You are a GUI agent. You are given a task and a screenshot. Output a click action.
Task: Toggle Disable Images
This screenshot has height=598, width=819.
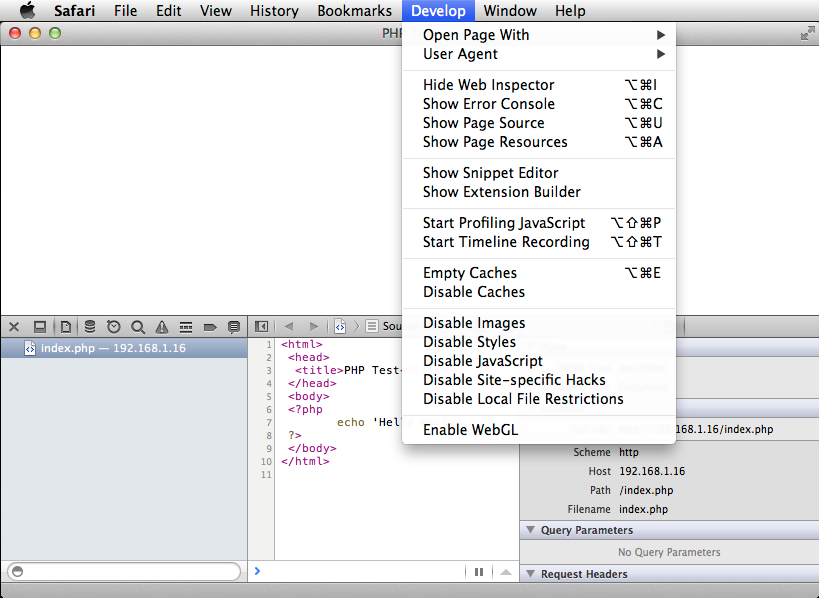539,323
